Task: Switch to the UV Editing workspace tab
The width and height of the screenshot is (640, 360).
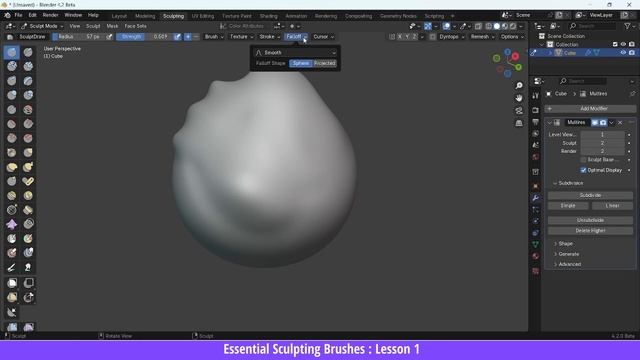Action: coord(203,16)
